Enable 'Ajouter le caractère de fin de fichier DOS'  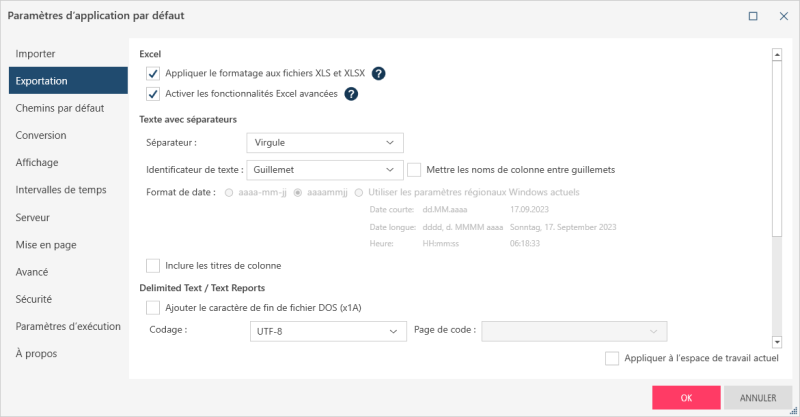point(153,307)
